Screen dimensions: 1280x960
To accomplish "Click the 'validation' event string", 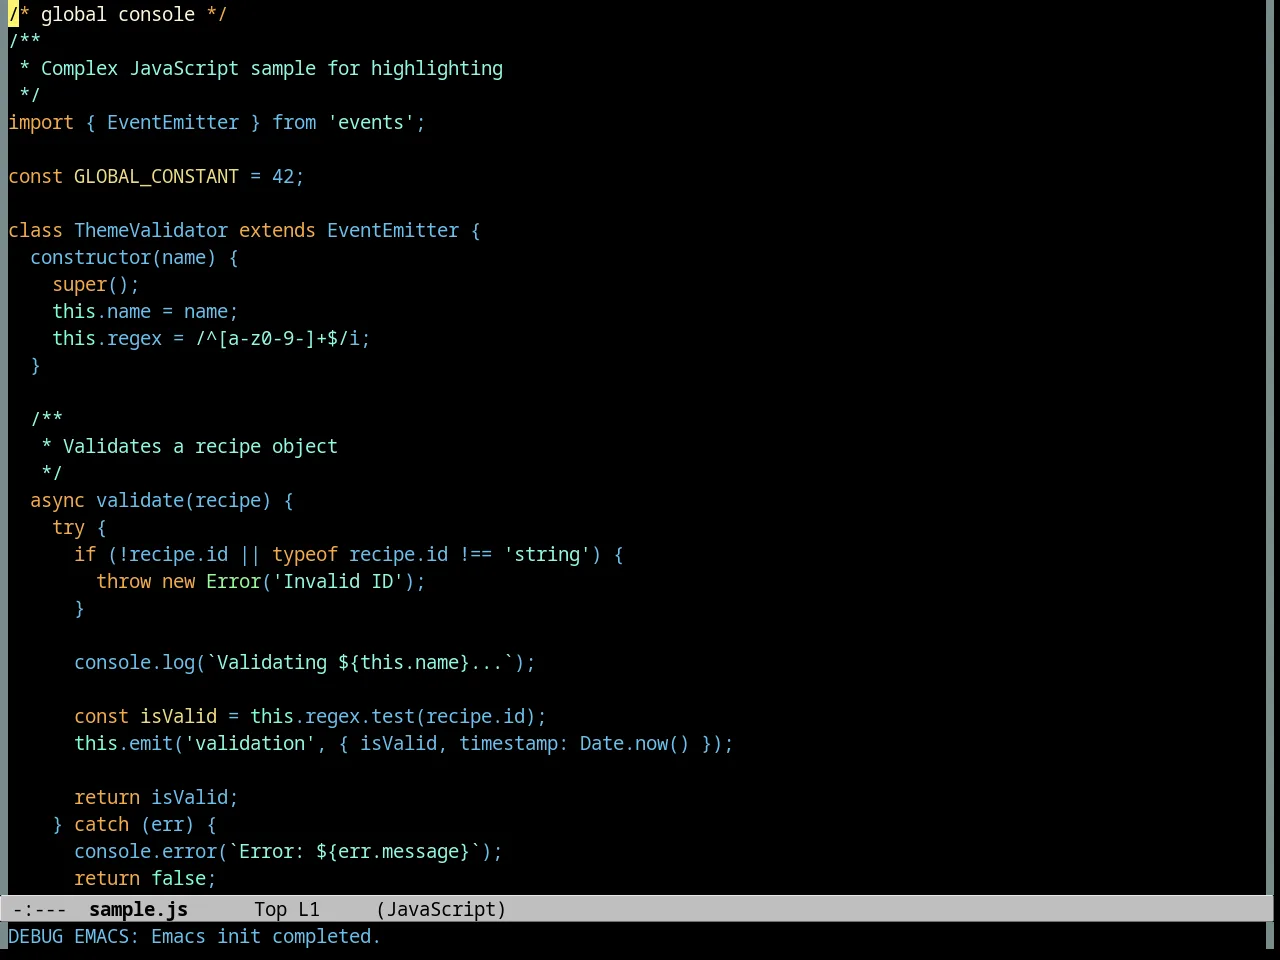I will click(250, 743).
